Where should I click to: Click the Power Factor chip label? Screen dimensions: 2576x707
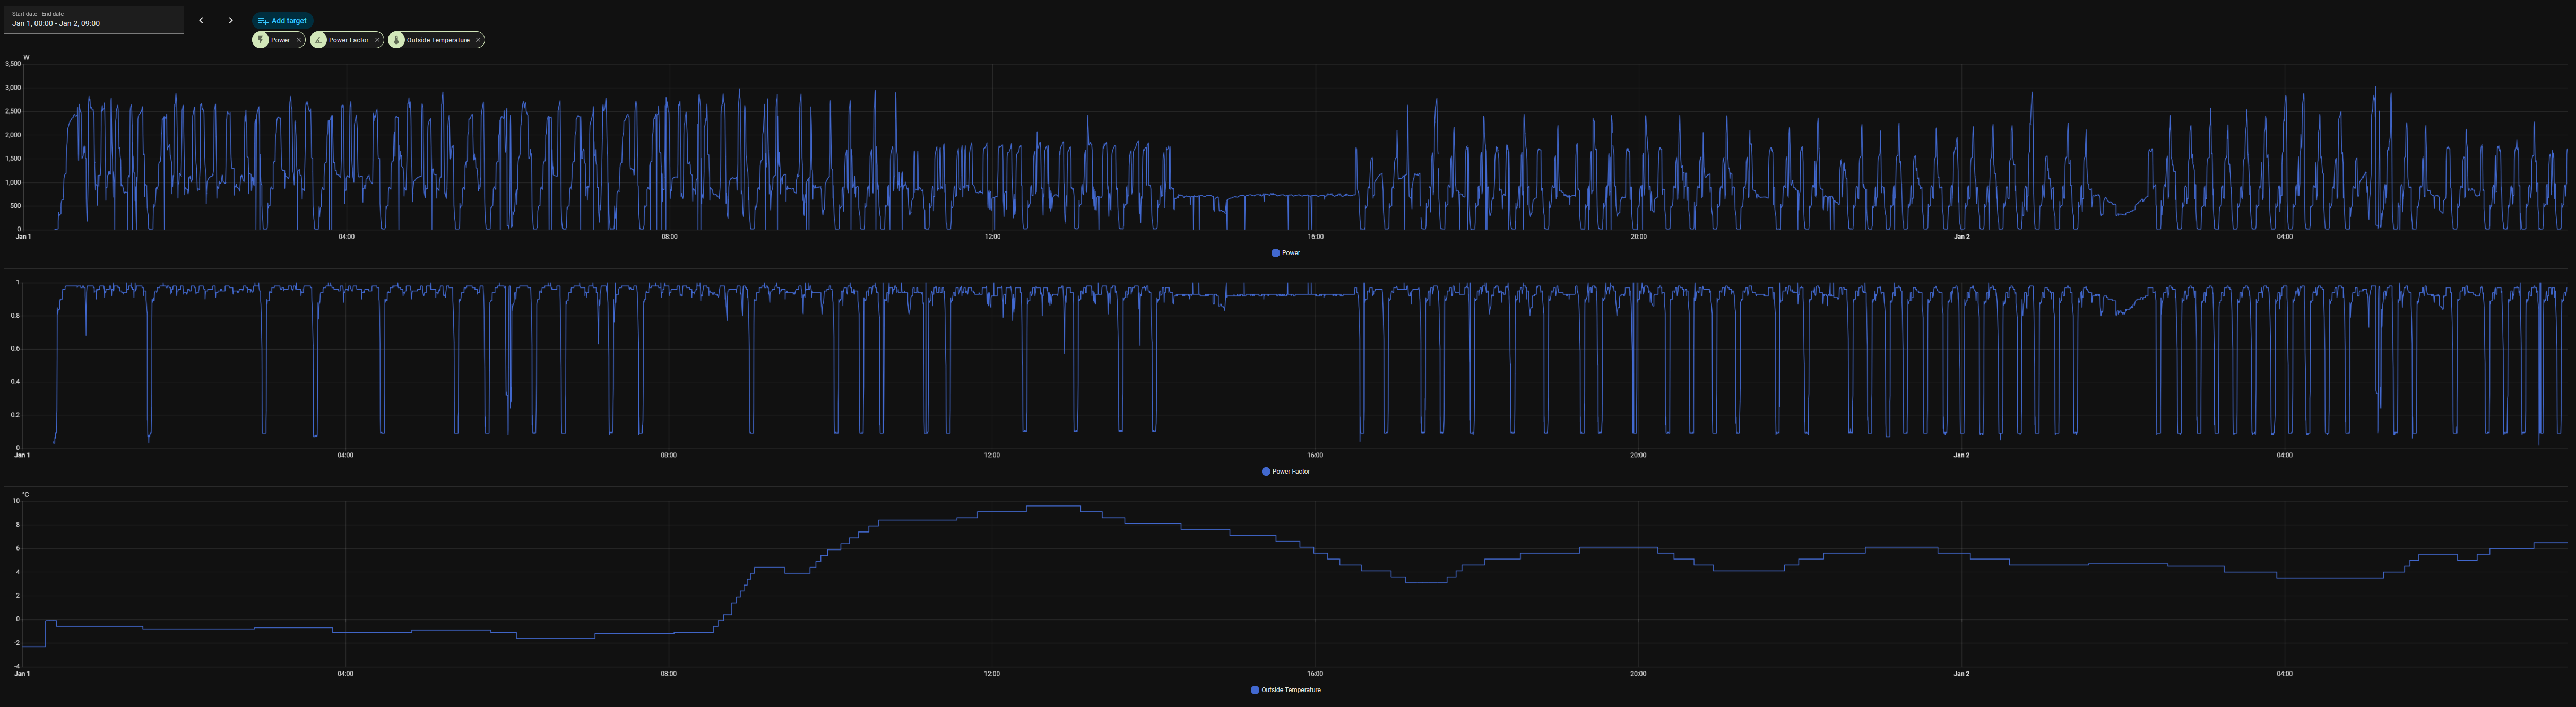click(348, 40)
